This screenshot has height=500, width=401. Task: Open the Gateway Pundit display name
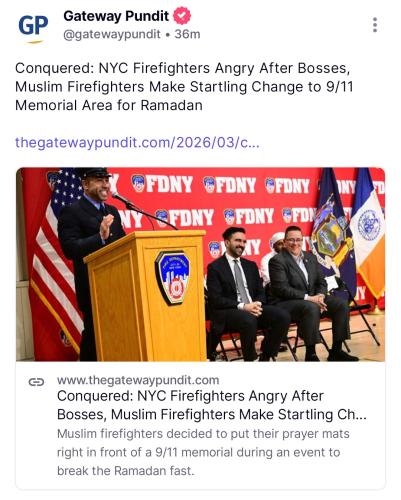pos(116,16)
